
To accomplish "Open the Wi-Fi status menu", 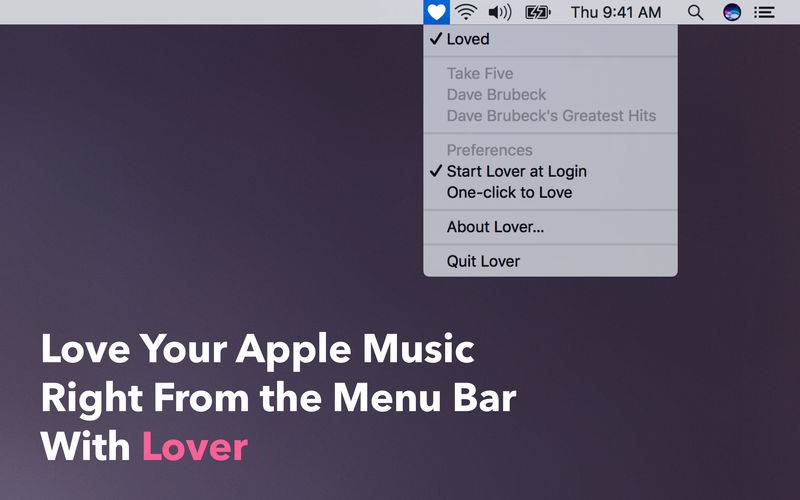I will click(x=466, y=12).
